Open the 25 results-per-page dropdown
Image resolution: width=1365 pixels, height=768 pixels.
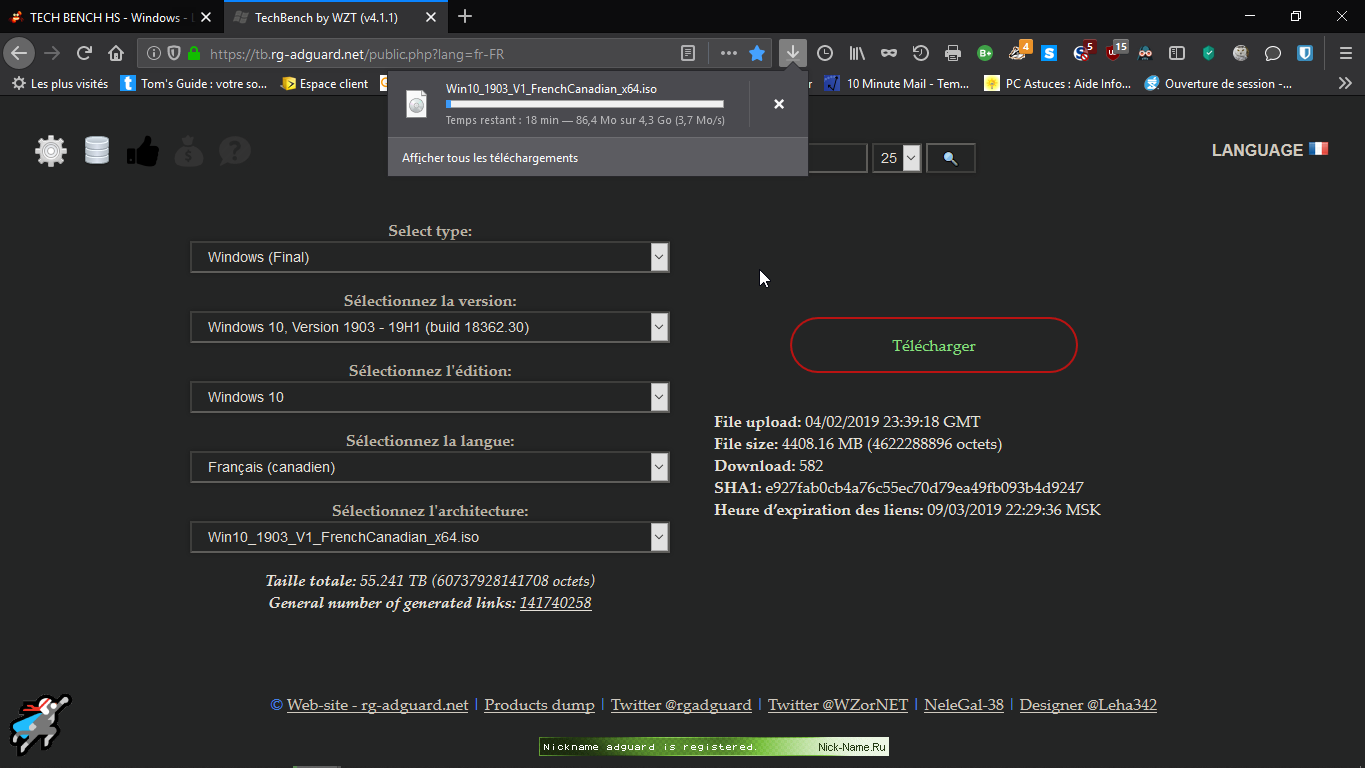coord(897,158)
